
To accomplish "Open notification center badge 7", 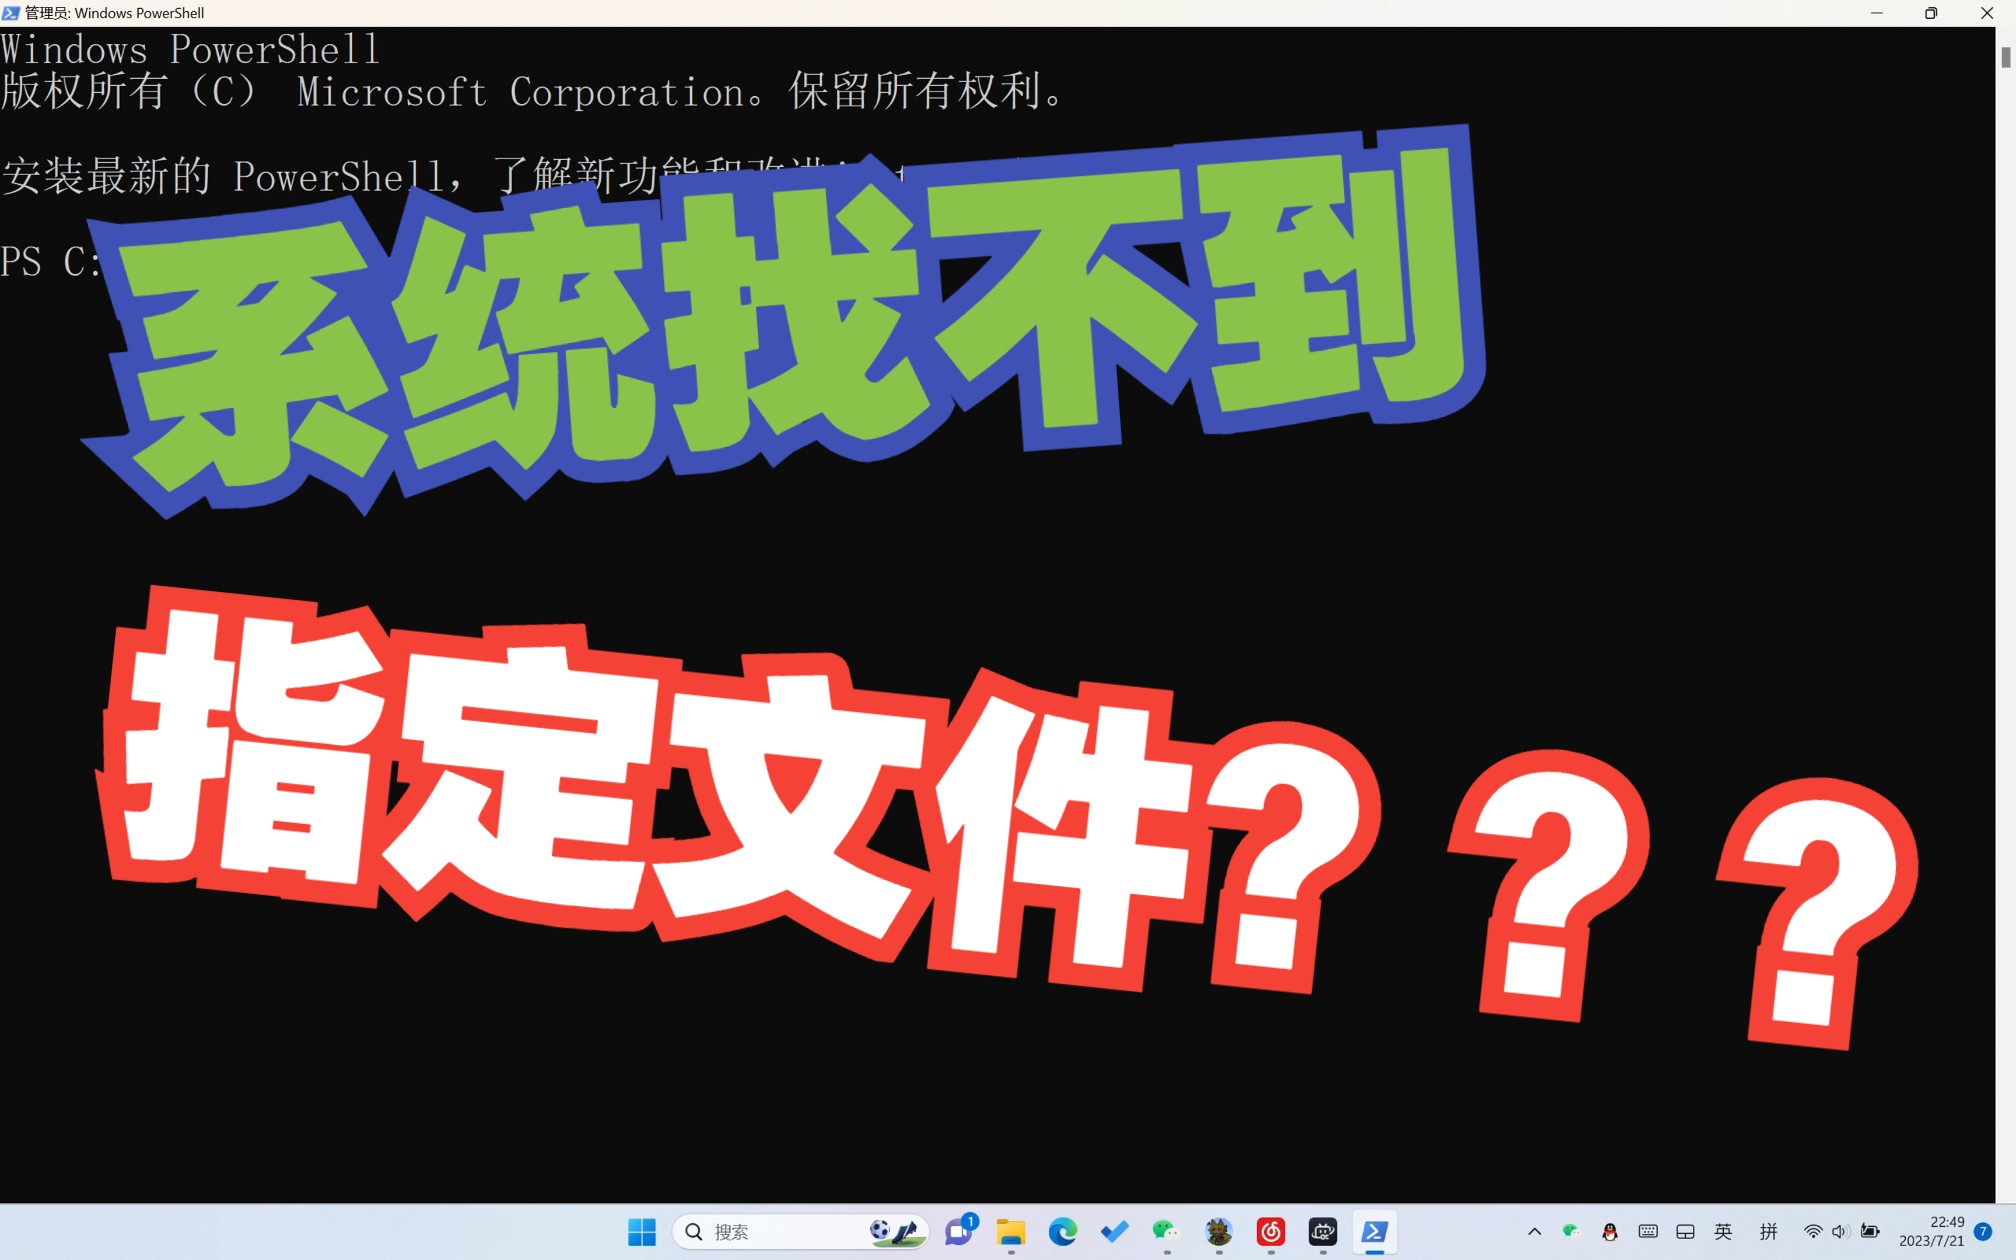I will point(1984,1232).
